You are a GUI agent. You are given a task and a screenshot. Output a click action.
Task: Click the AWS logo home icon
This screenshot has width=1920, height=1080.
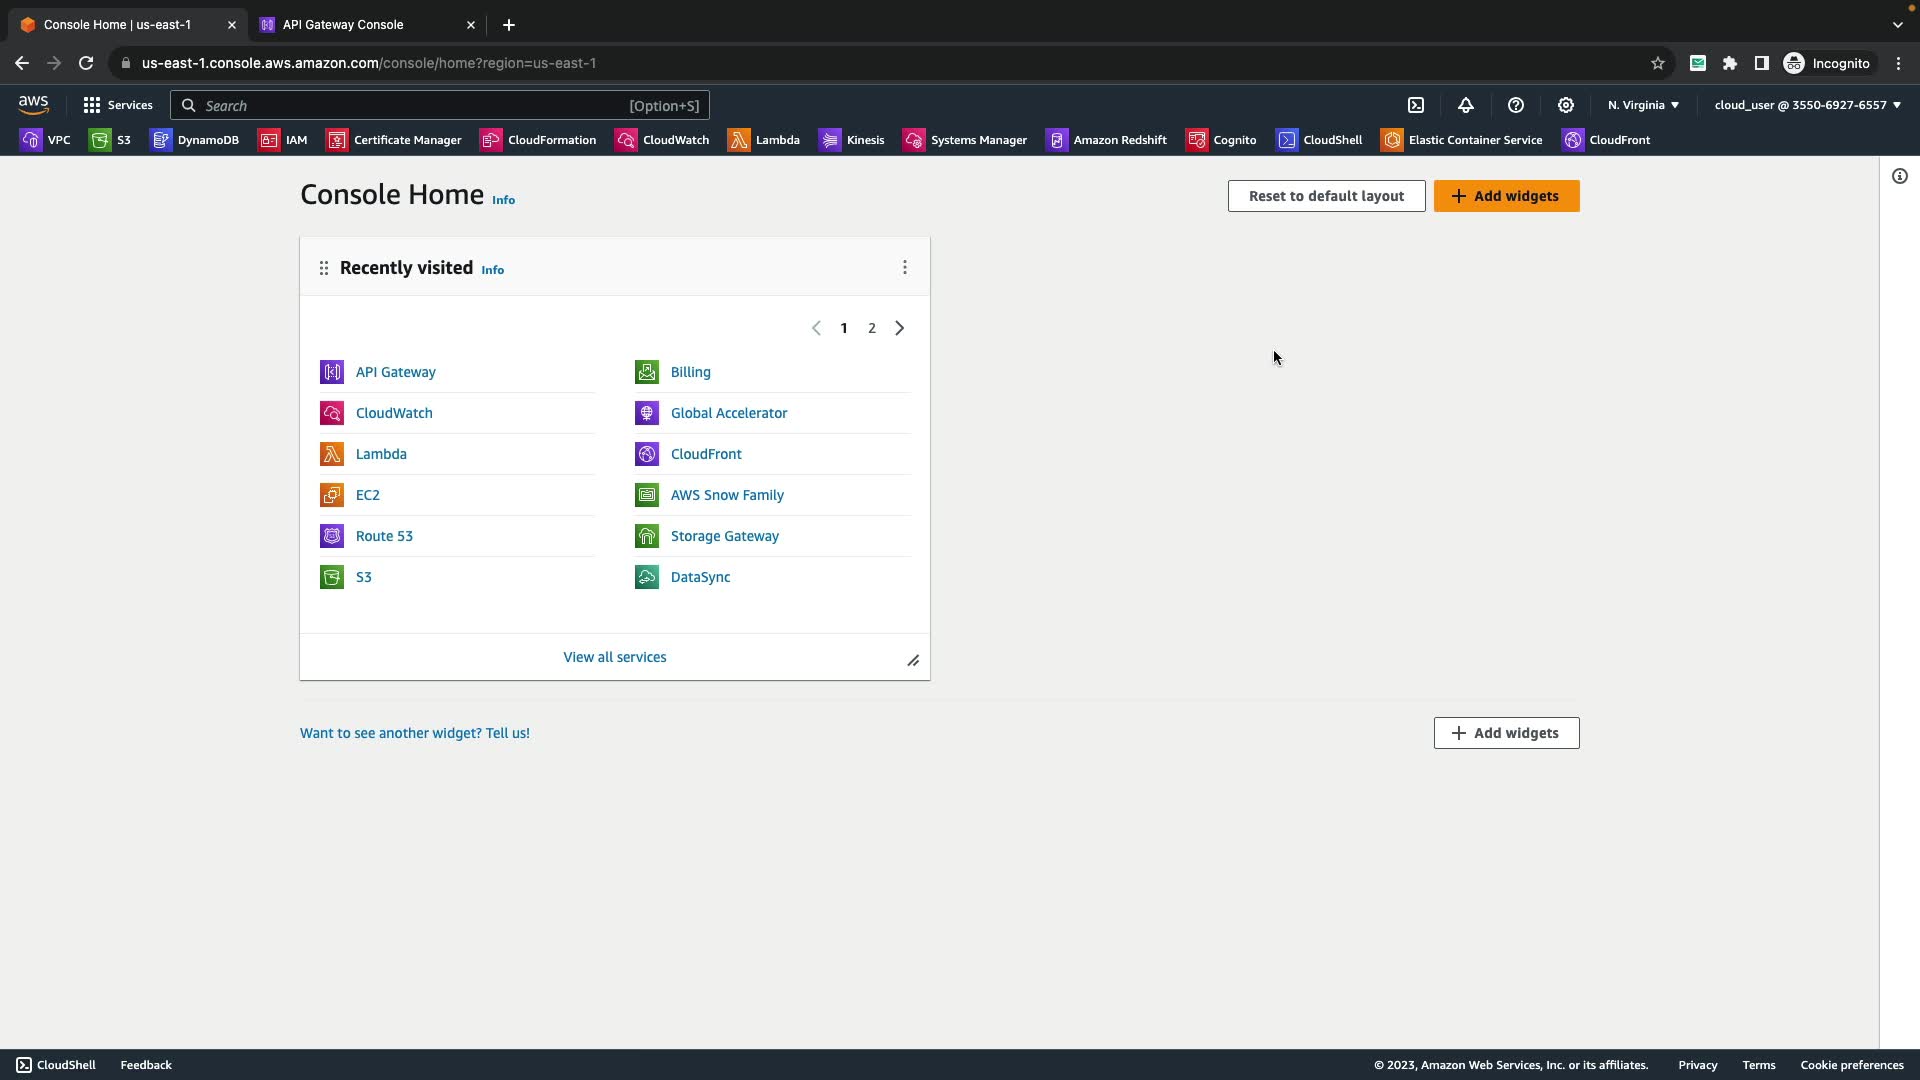click(33, 105)
